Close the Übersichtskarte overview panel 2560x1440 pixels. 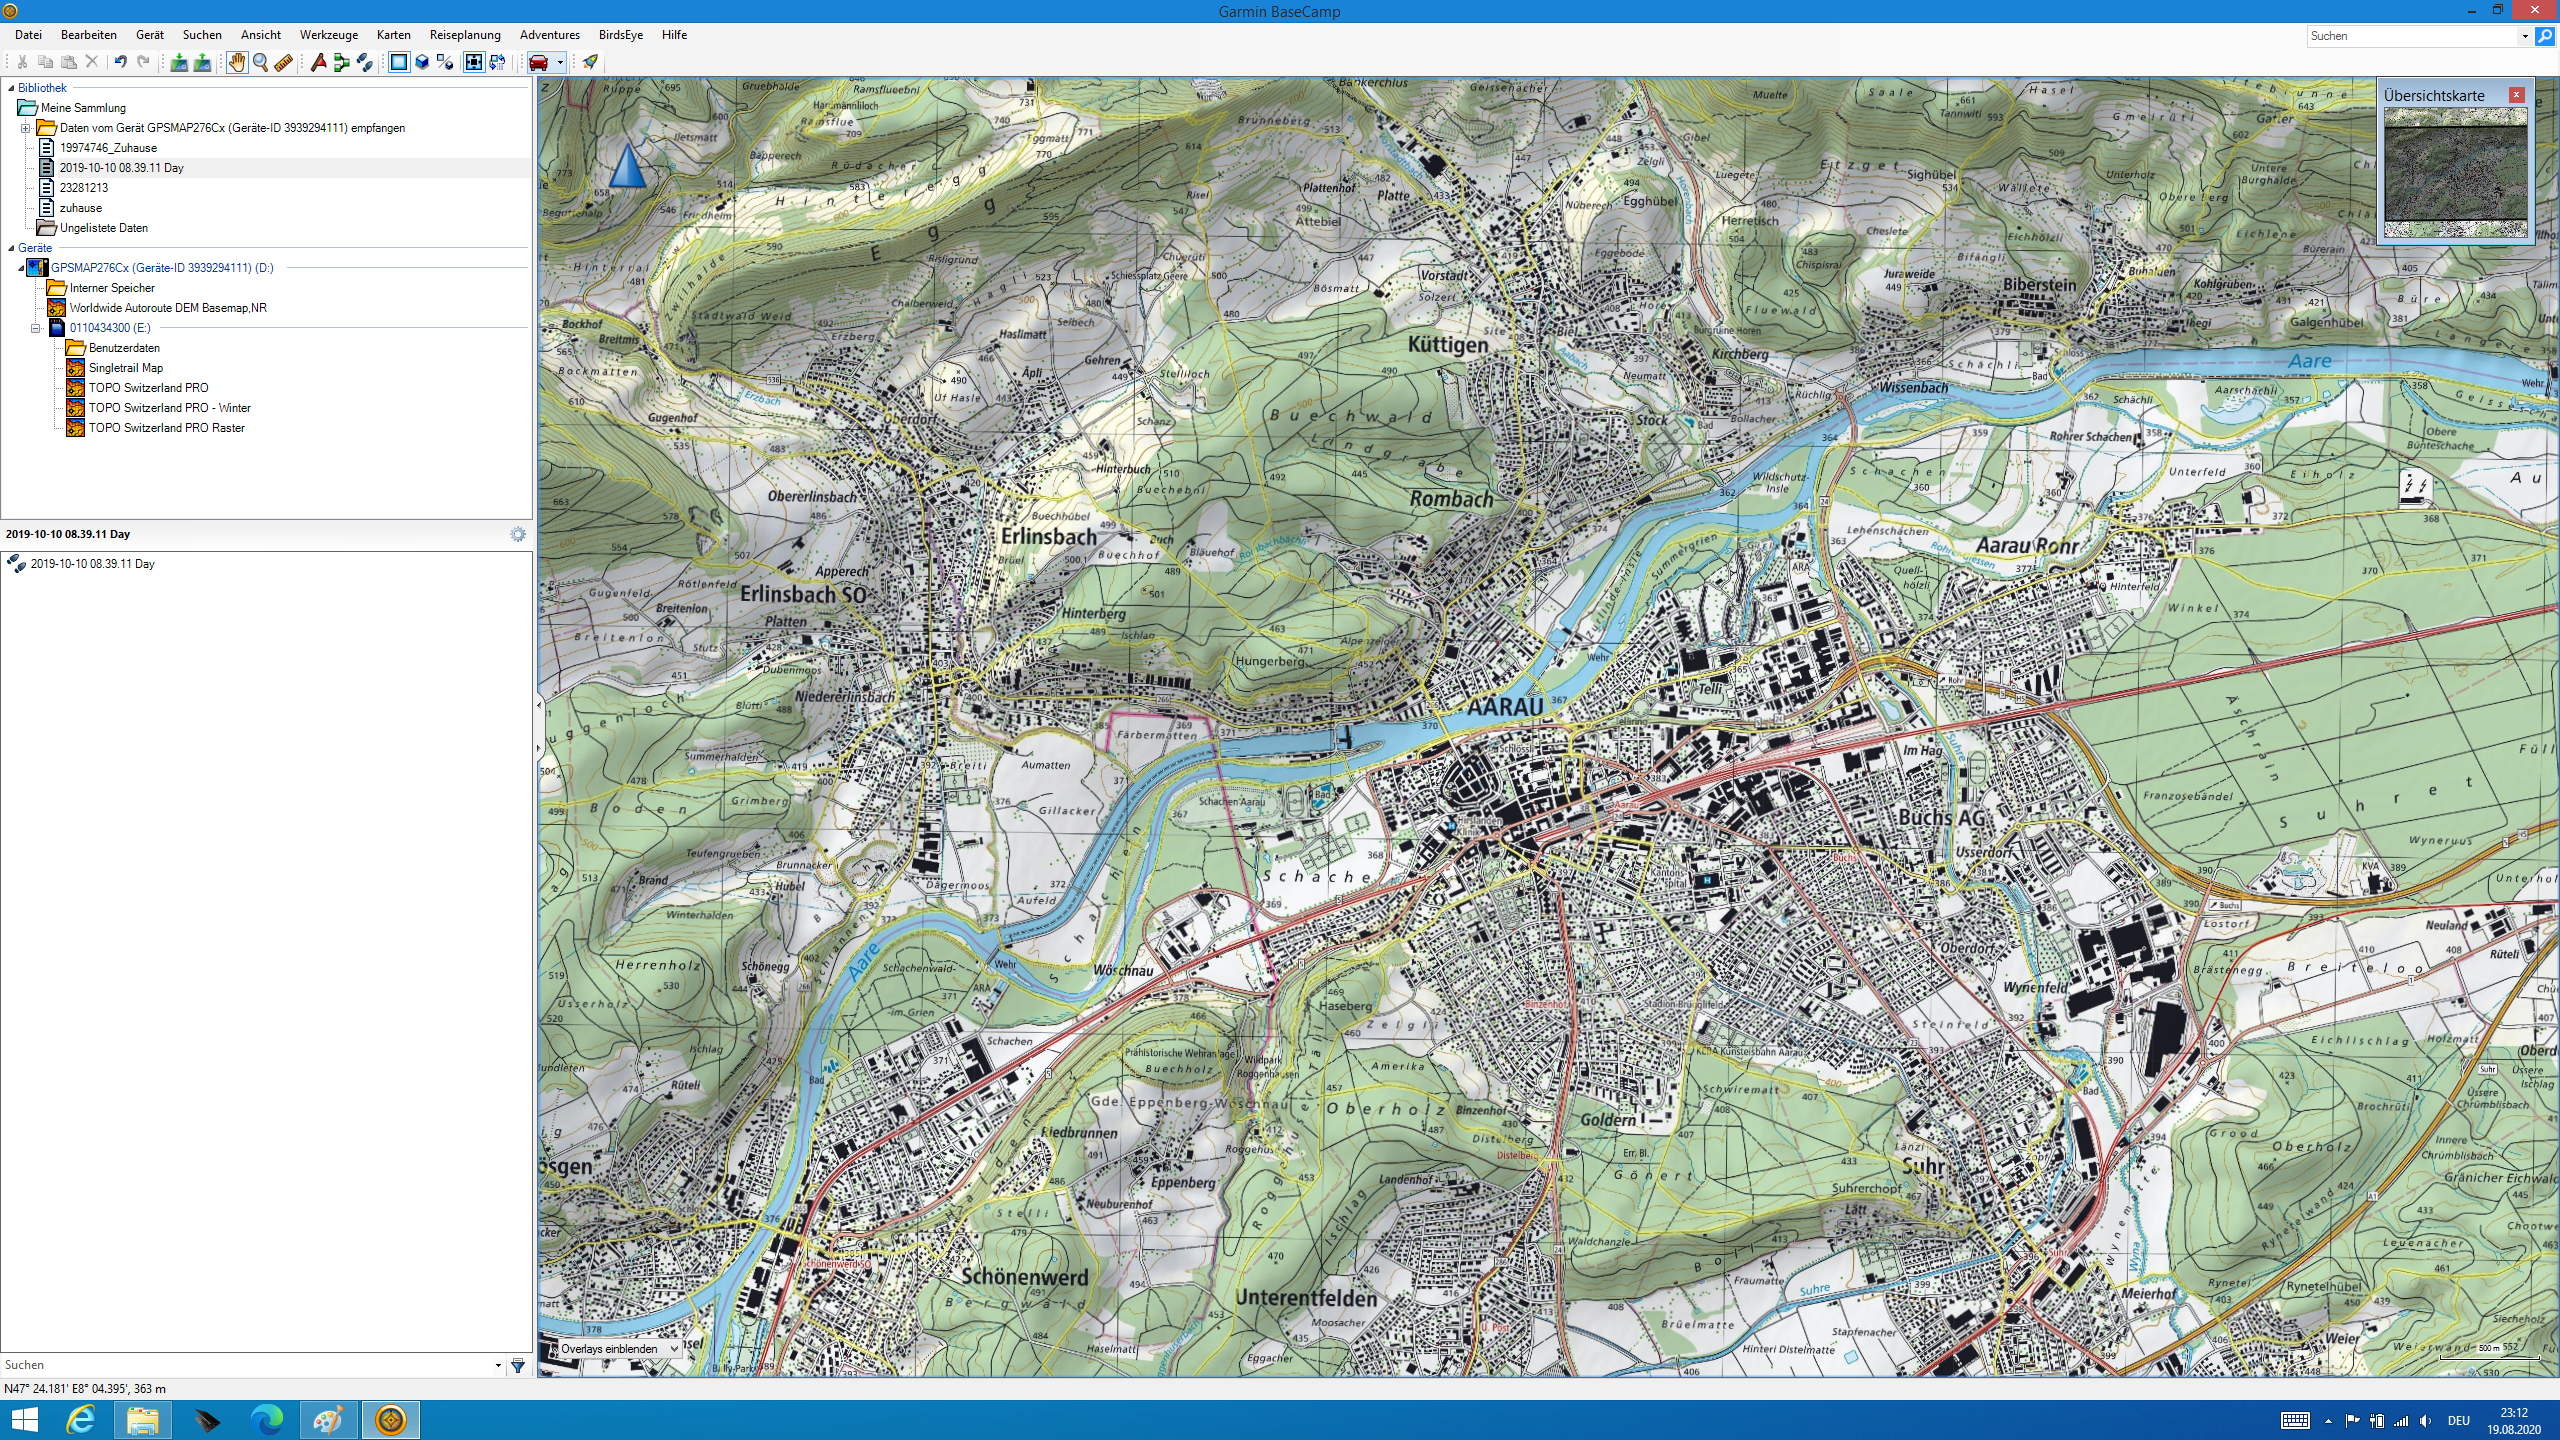(2517, 95)
